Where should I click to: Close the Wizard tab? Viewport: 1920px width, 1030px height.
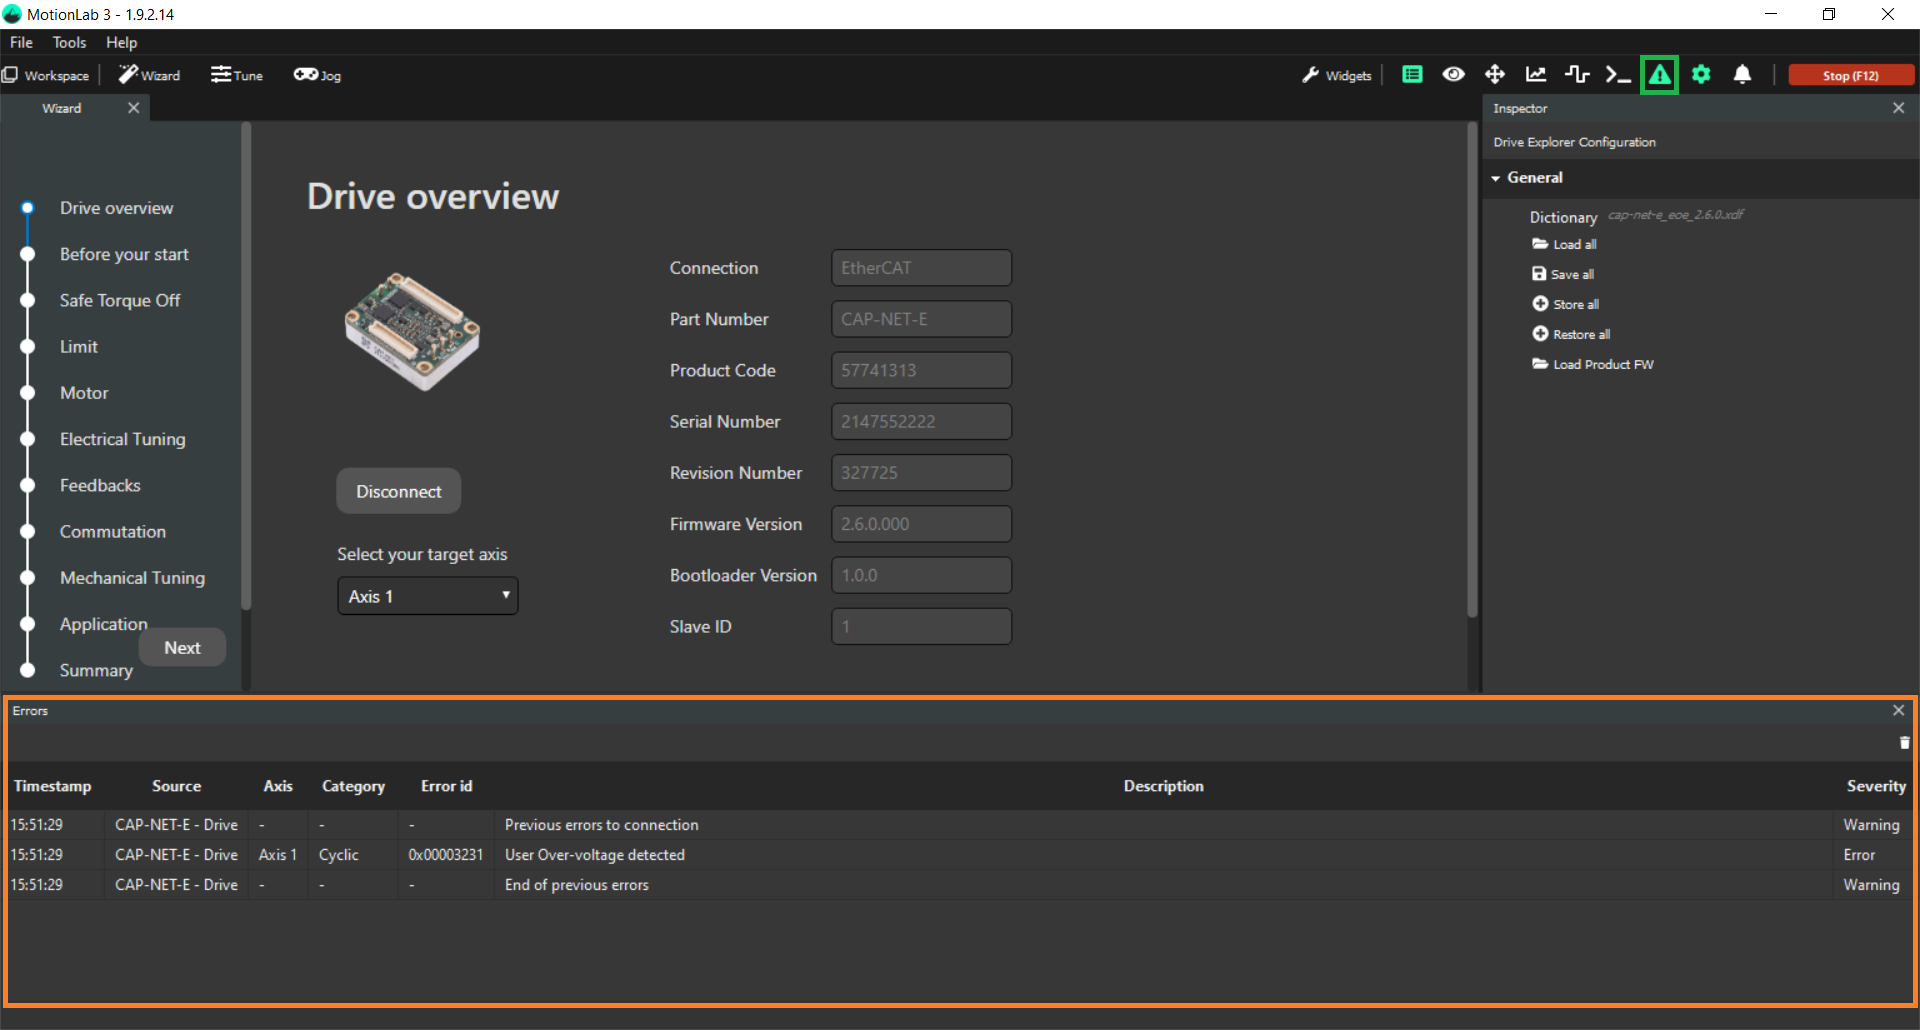(133, 107)
